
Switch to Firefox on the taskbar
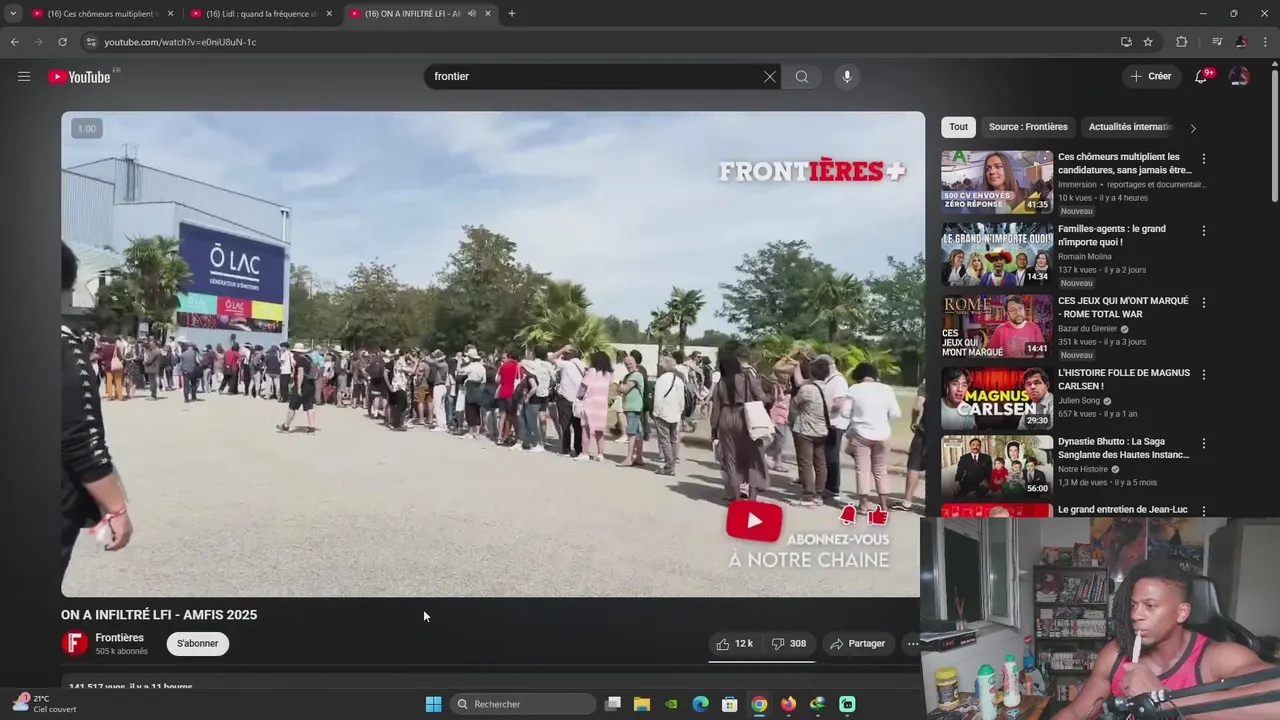[x=788, y=704]
